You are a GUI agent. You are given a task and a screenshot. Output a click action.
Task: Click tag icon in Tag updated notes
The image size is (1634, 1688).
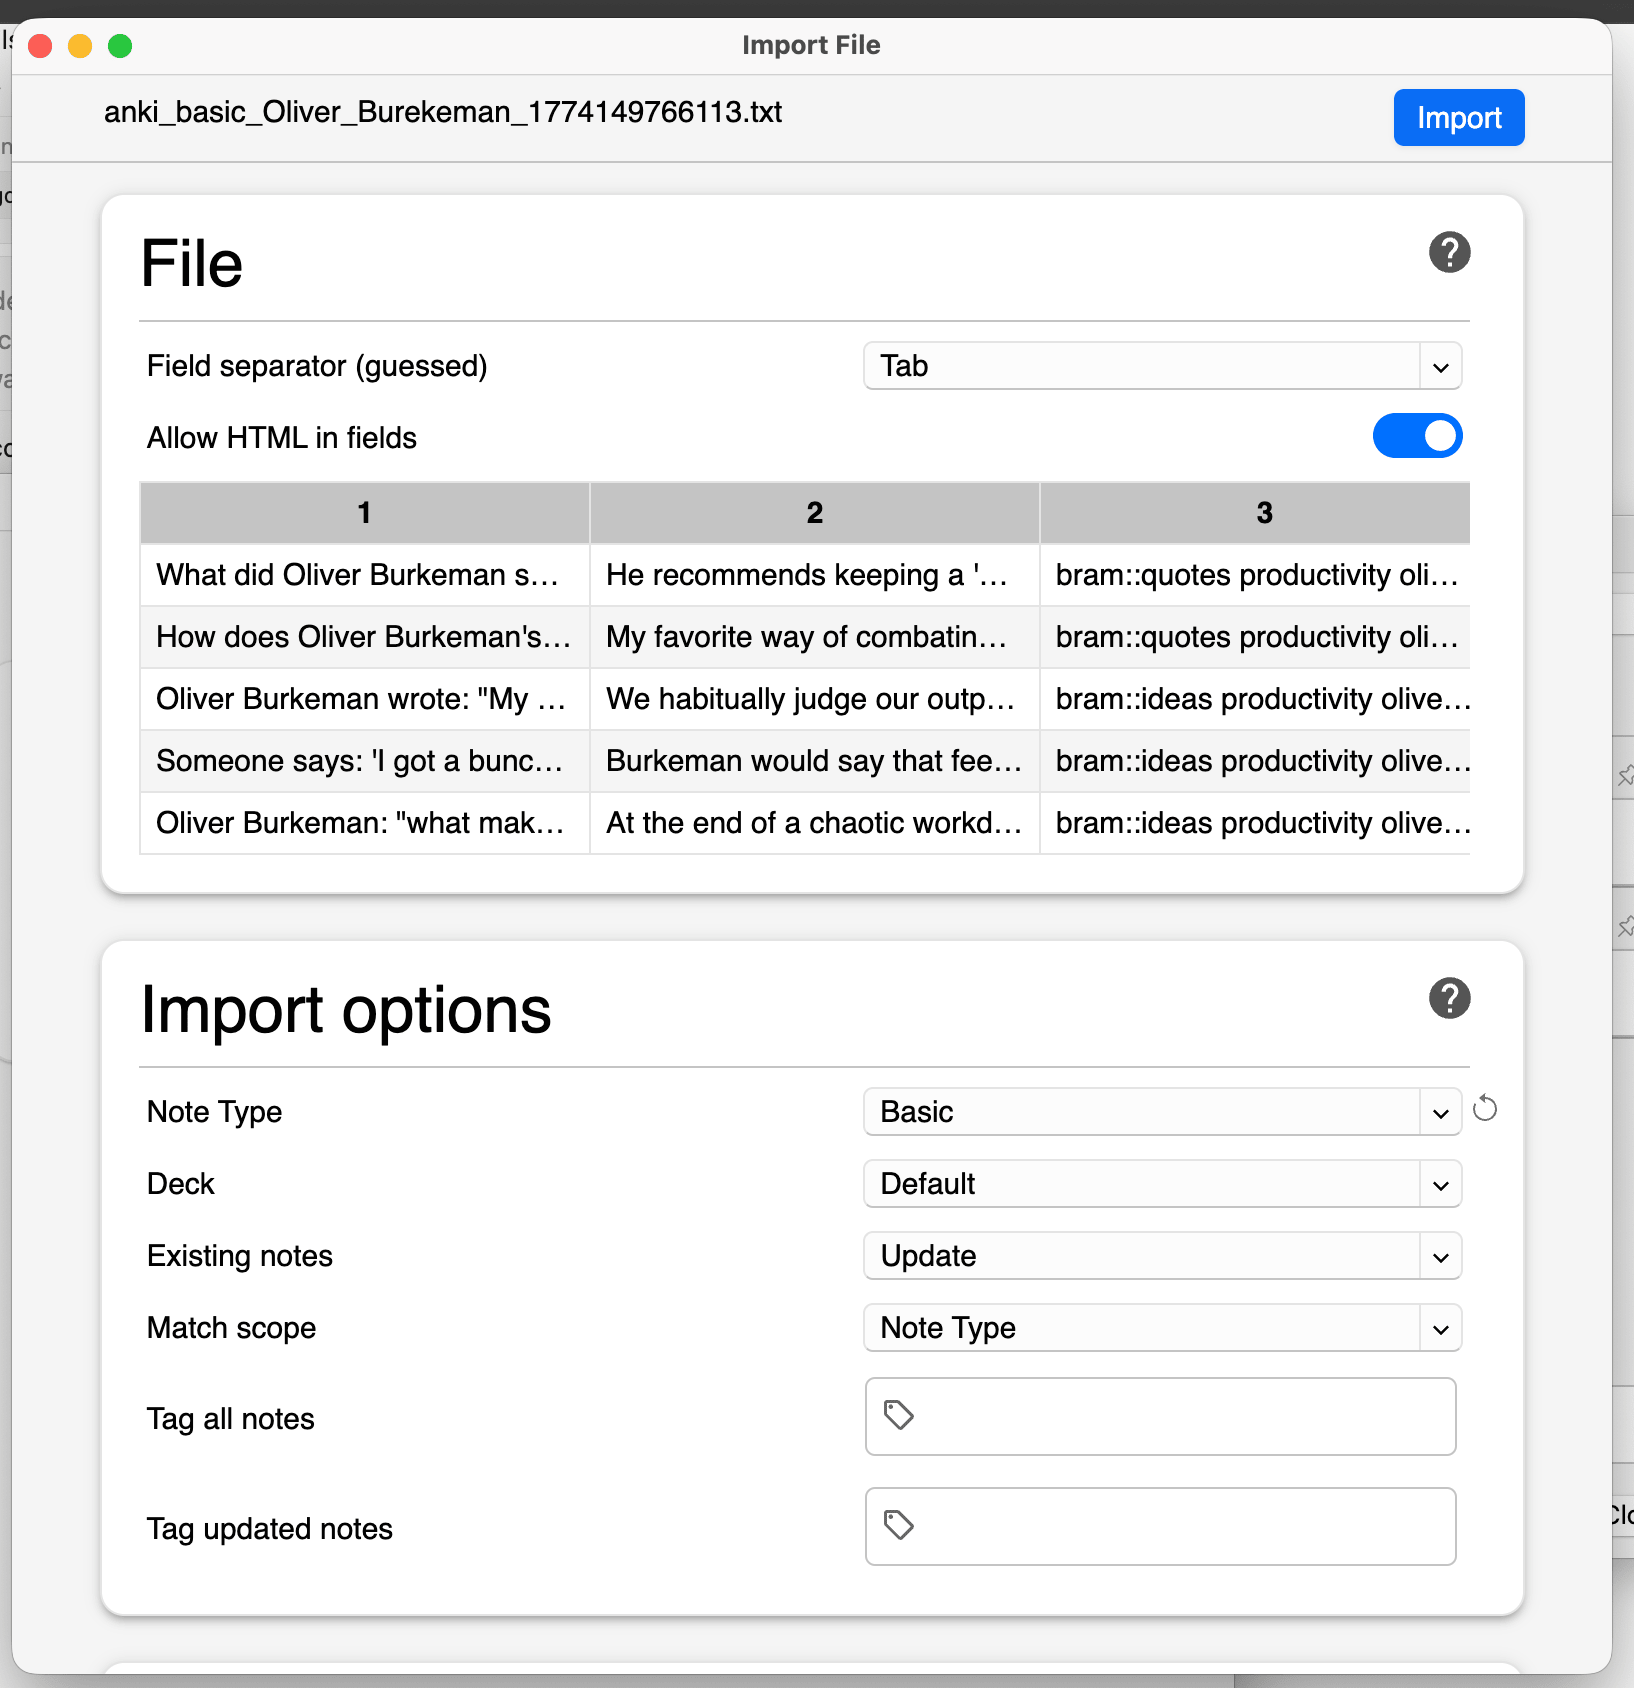click(x=898, y=1525)
